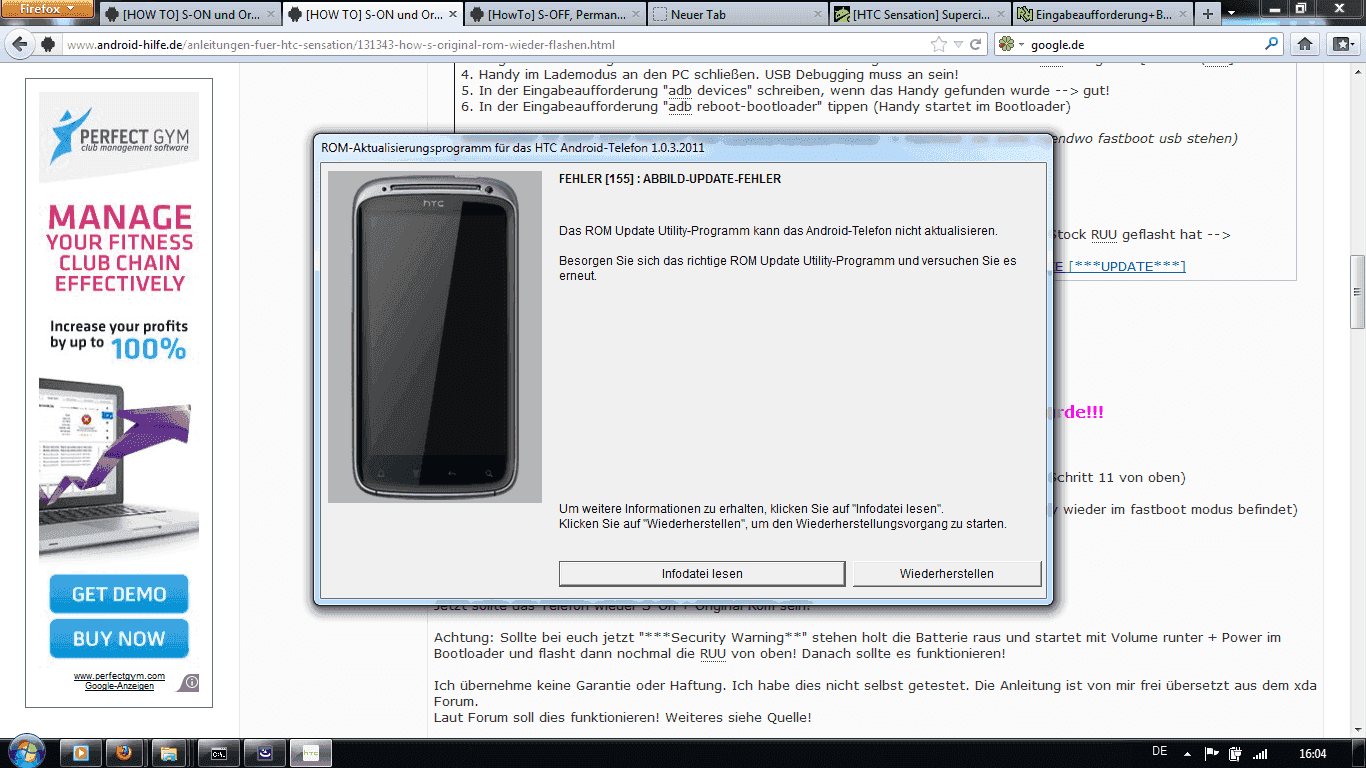Image resolution: width=1366 pixels, height=768 pixels.
Task: Click the site identity icon in address bar
Action: 48,45
